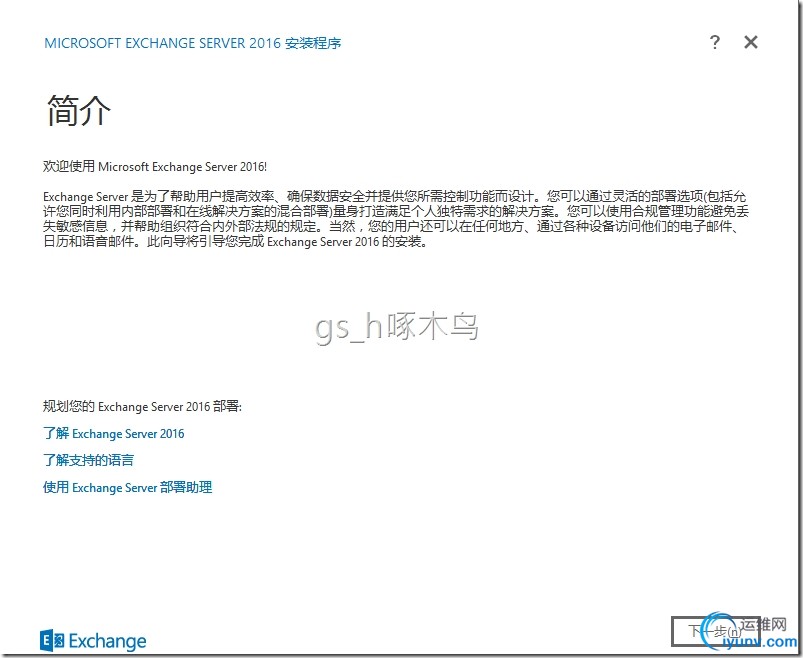Open 使用 Exchange Server 部署助理 link
Screen dimensions: 803x658
[x=128, y=487]
